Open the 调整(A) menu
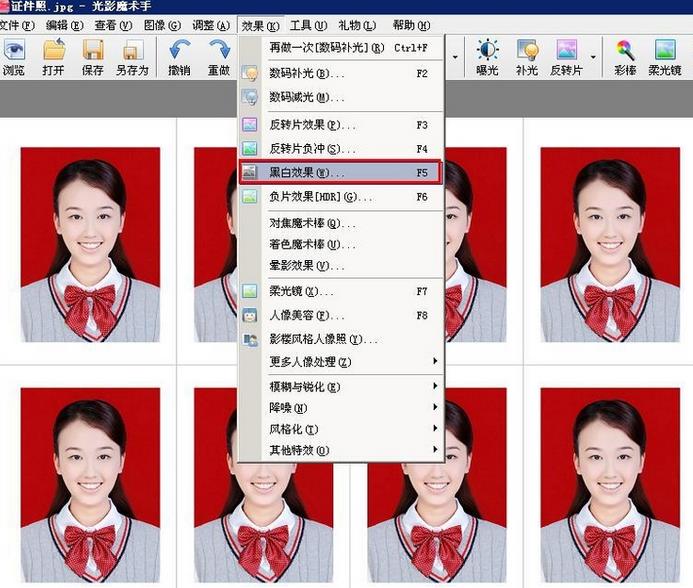This screenshot has height=588, width=693. coord(211,26)
